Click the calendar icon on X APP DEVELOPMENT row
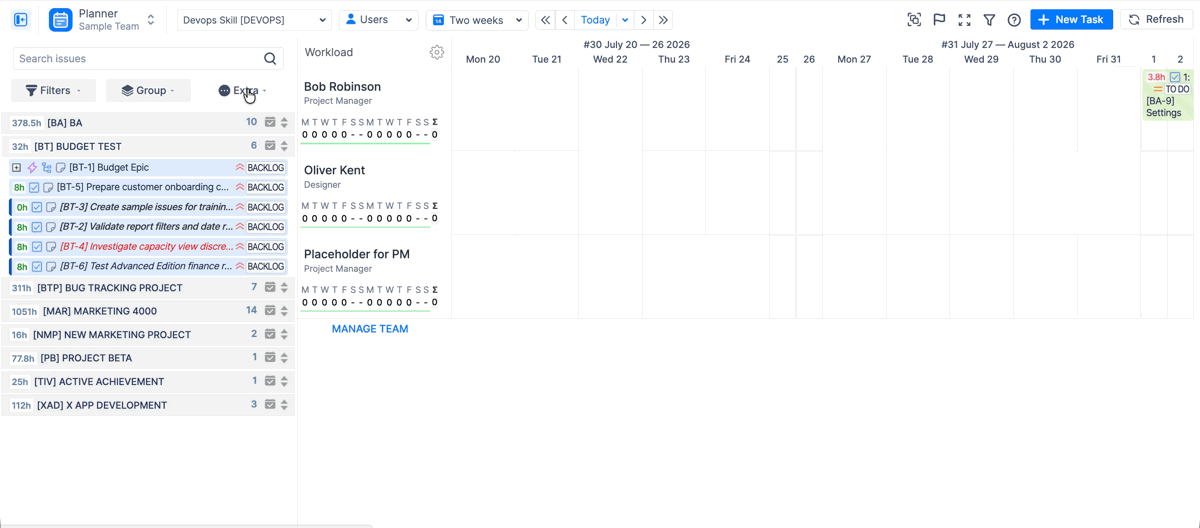This screenshot has width=1200, height=528. 270,405
